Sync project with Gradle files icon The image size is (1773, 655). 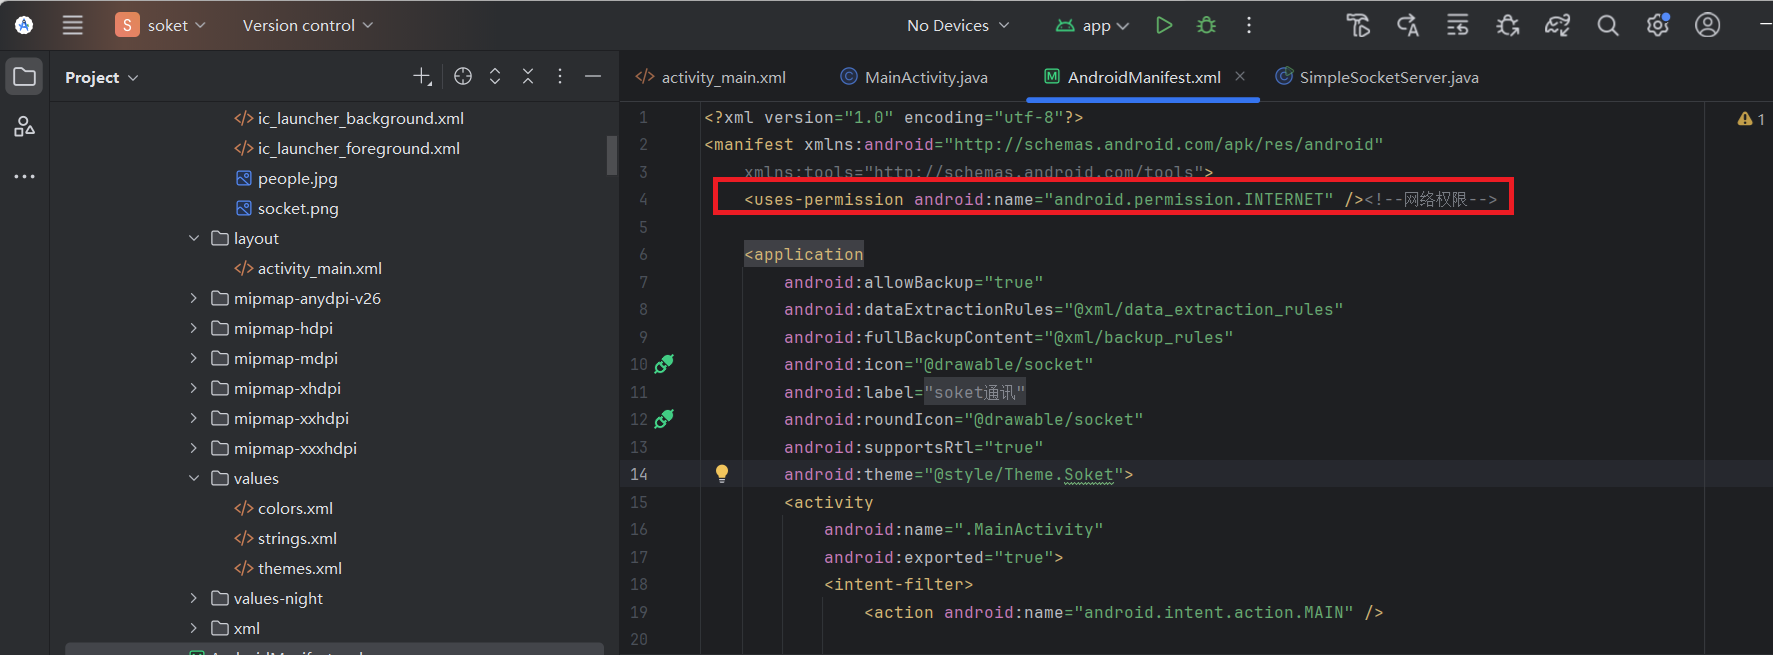tap(1558, 25)
